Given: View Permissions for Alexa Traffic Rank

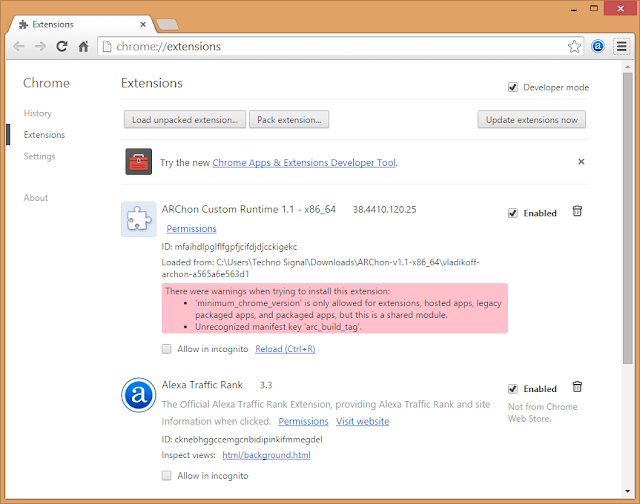Looking at the screenshot, I should pos(303,421).
